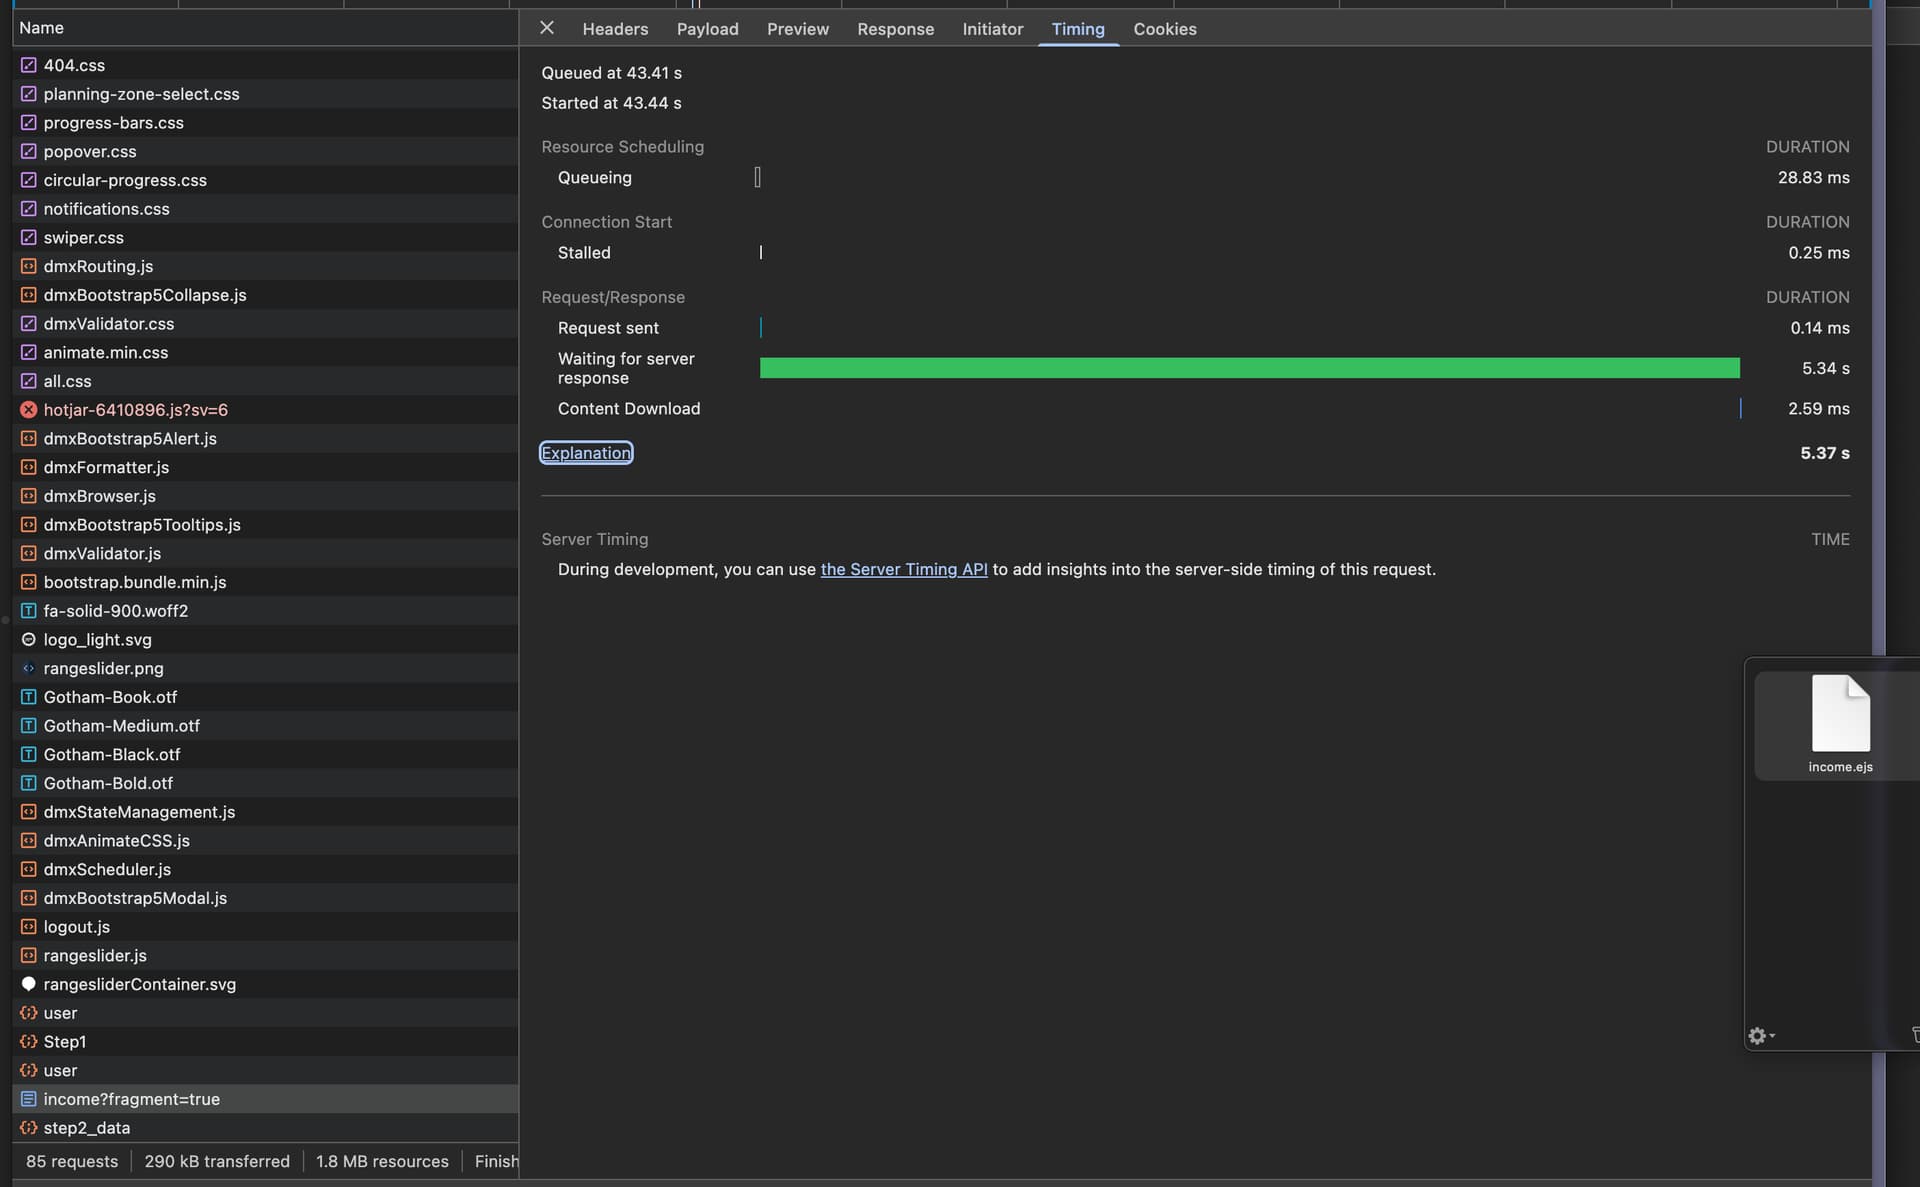Image resolution: width=1920 pixels, height=1187 pixels.
Task: Click the green waiting for server response bar
Action: coord(1249,368)
